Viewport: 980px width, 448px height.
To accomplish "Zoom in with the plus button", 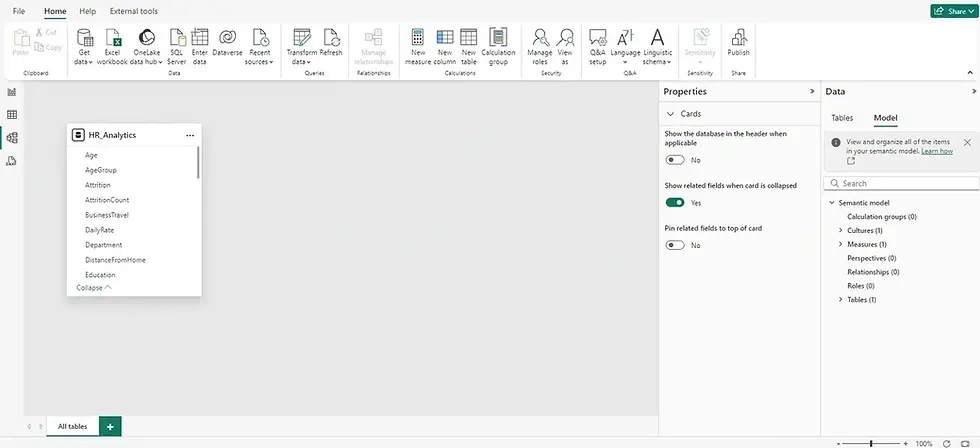I will pos(906,443).
